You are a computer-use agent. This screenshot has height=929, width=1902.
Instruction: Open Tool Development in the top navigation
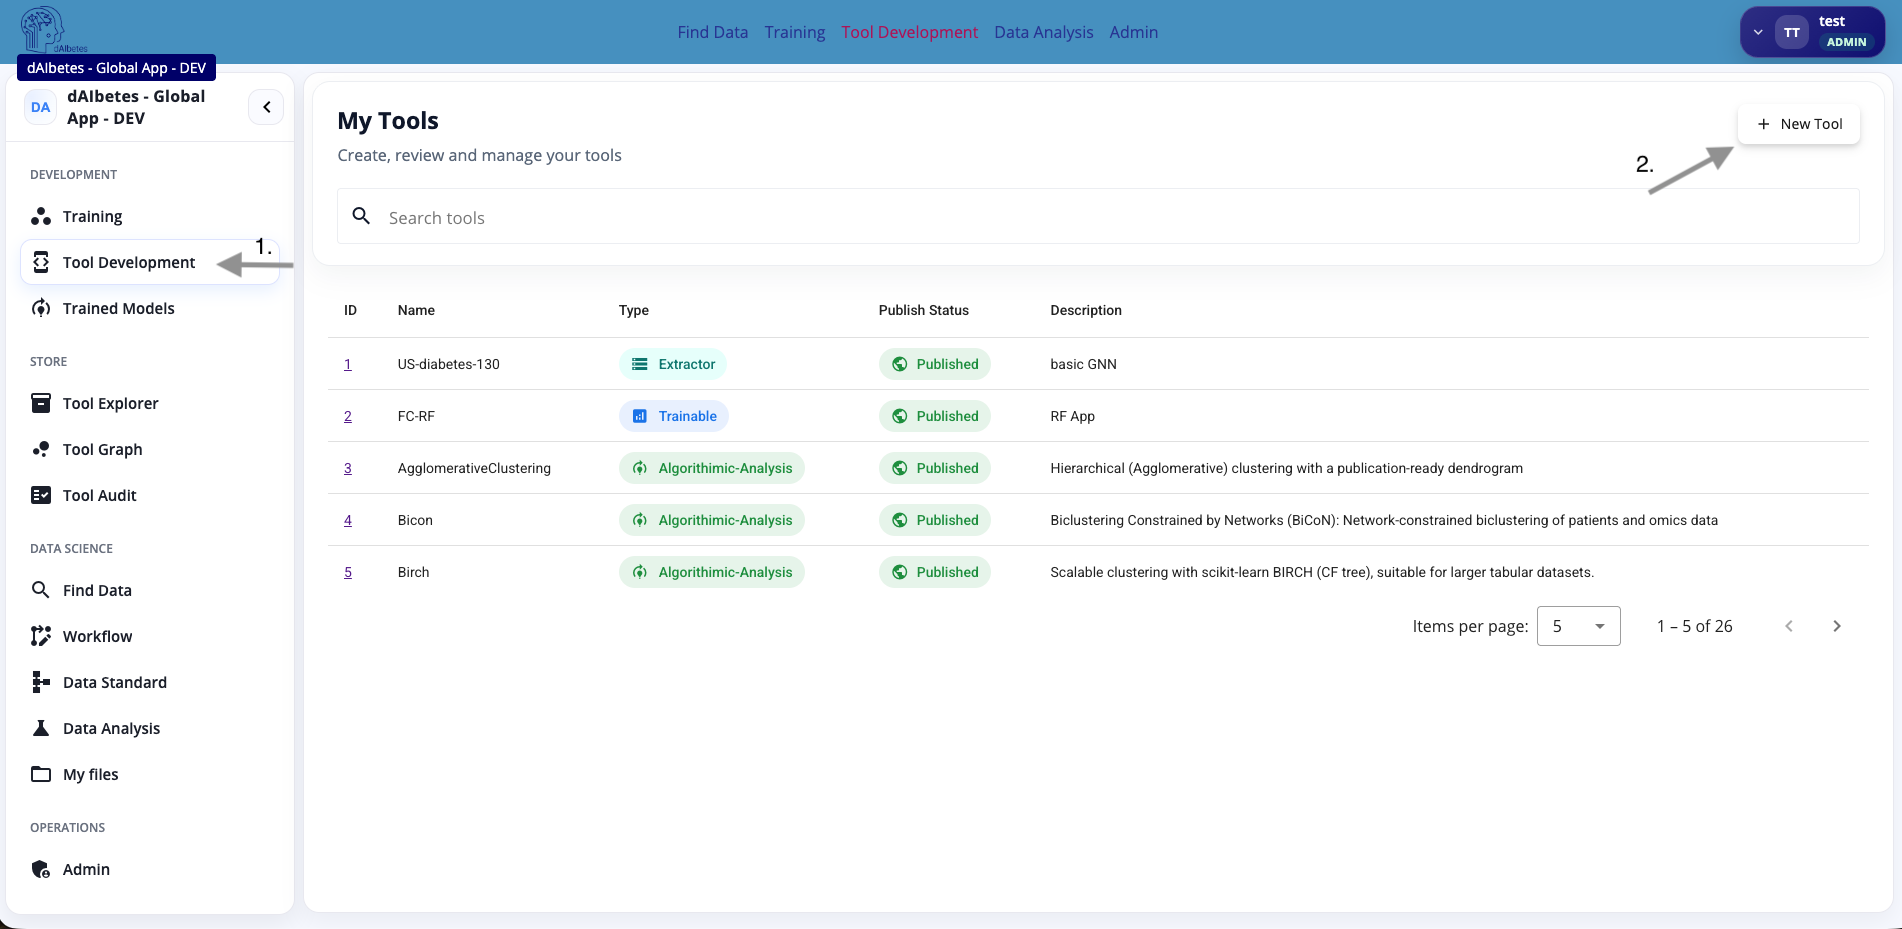point(910,32)
